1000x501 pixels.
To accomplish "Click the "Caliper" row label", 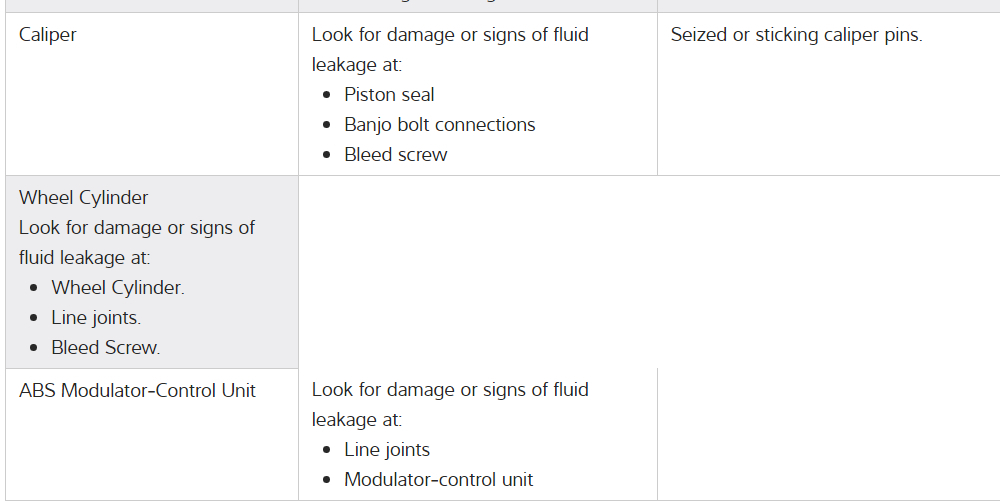I will [x=48, y=35].
